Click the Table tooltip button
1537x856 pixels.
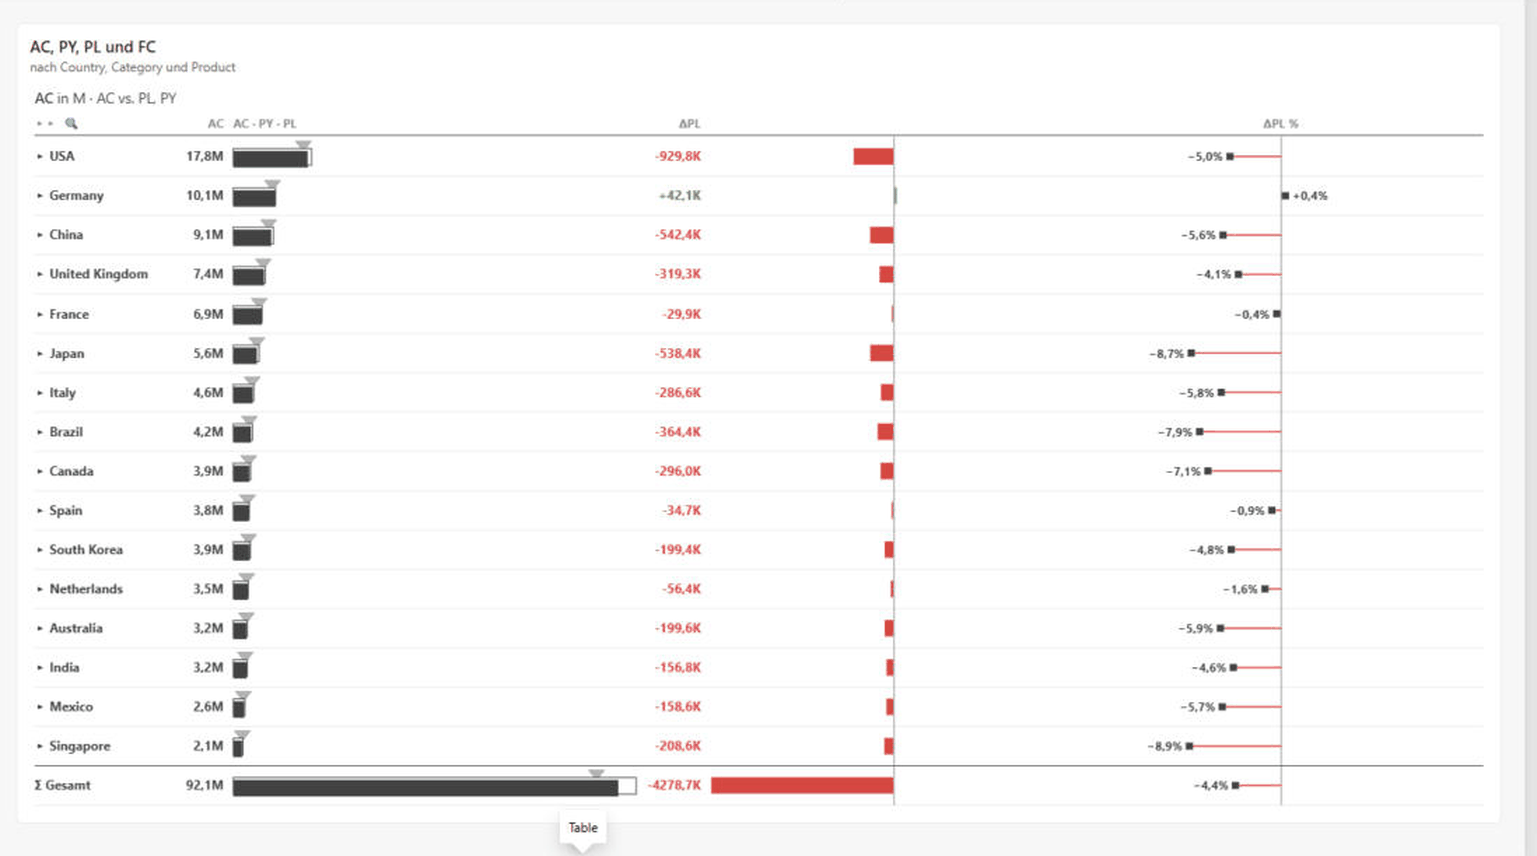(x=583, y=828)
